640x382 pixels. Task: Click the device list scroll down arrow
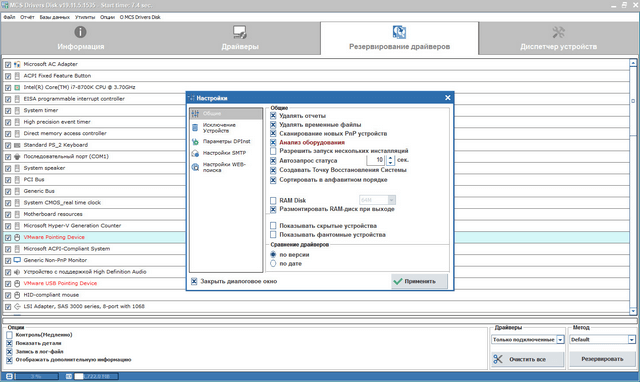tap(633, 311)
